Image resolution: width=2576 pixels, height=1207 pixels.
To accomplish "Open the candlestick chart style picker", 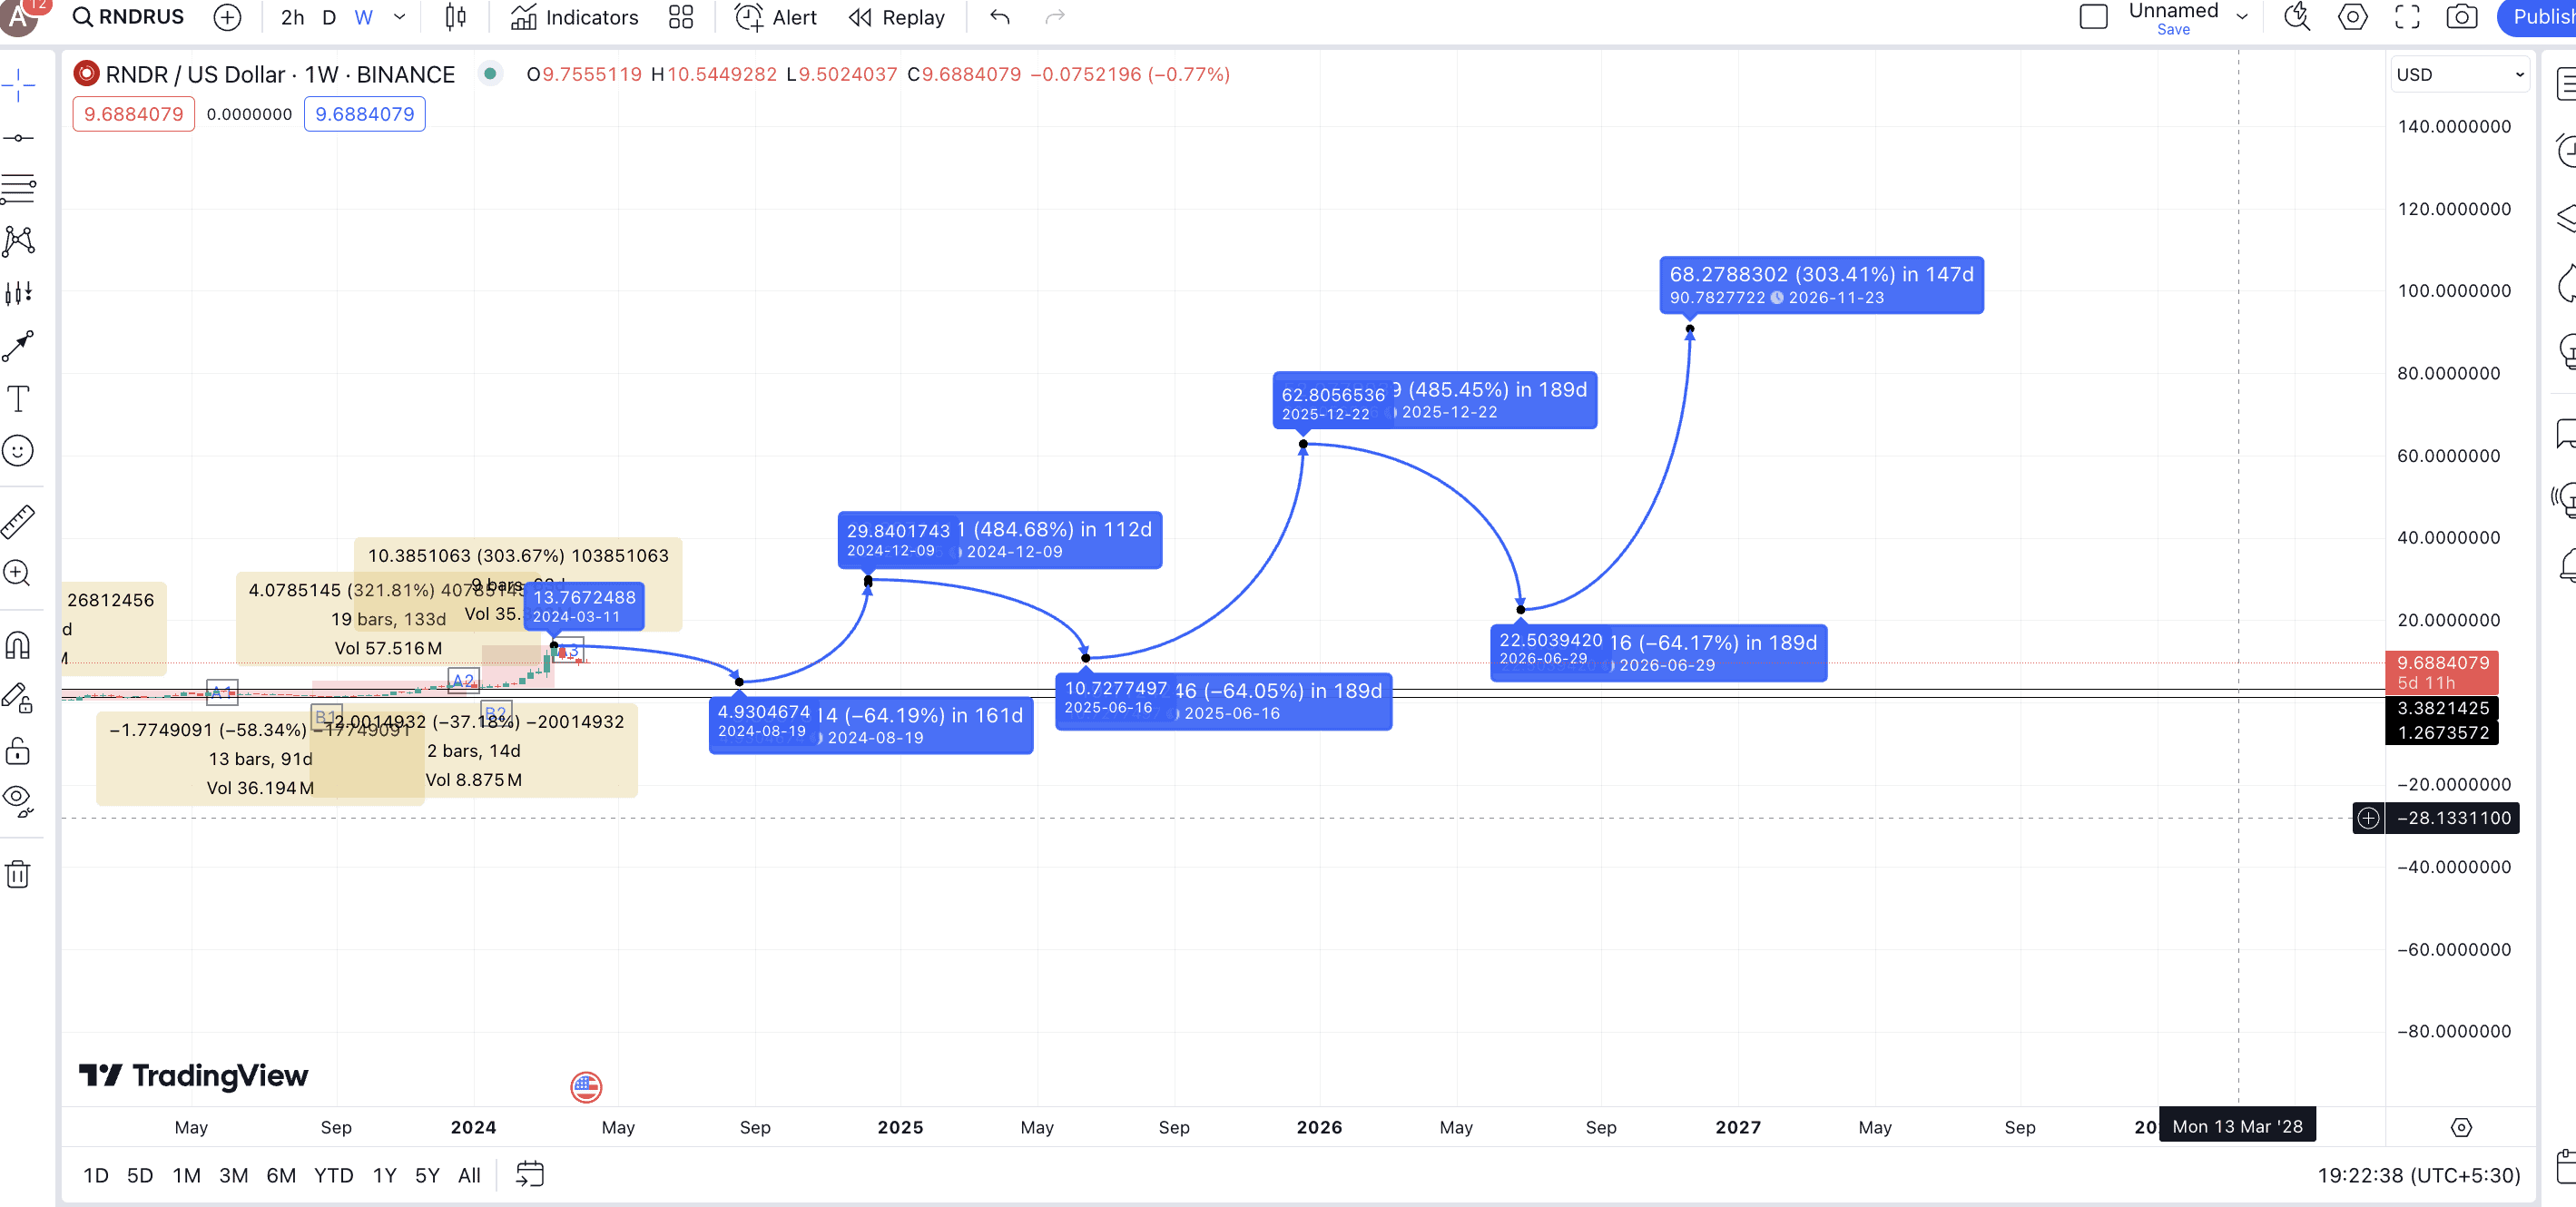I will pyautogui.click(x=455, y=17).
